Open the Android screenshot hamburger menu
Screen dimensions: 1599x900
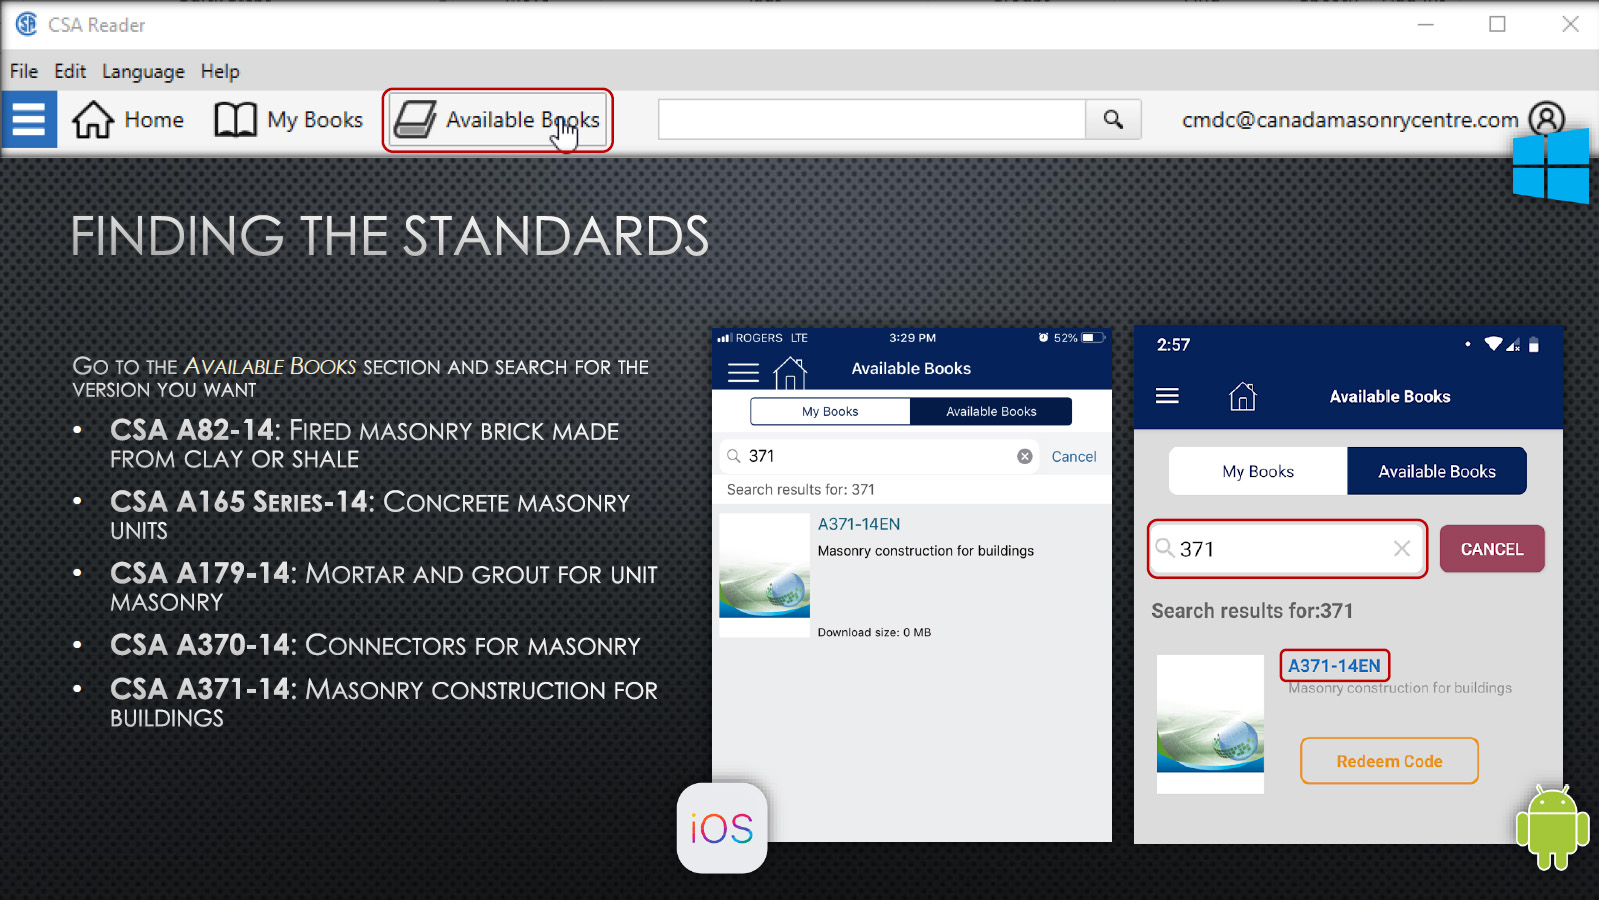coord(1167,396)
